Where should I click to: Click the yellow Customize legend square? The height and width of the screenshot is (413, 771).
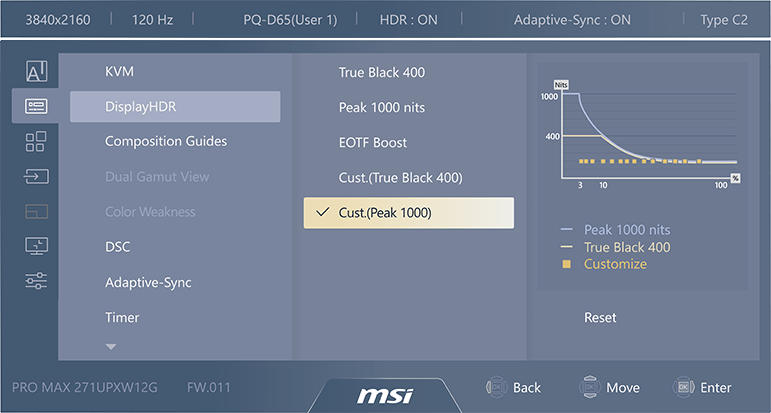566,265
